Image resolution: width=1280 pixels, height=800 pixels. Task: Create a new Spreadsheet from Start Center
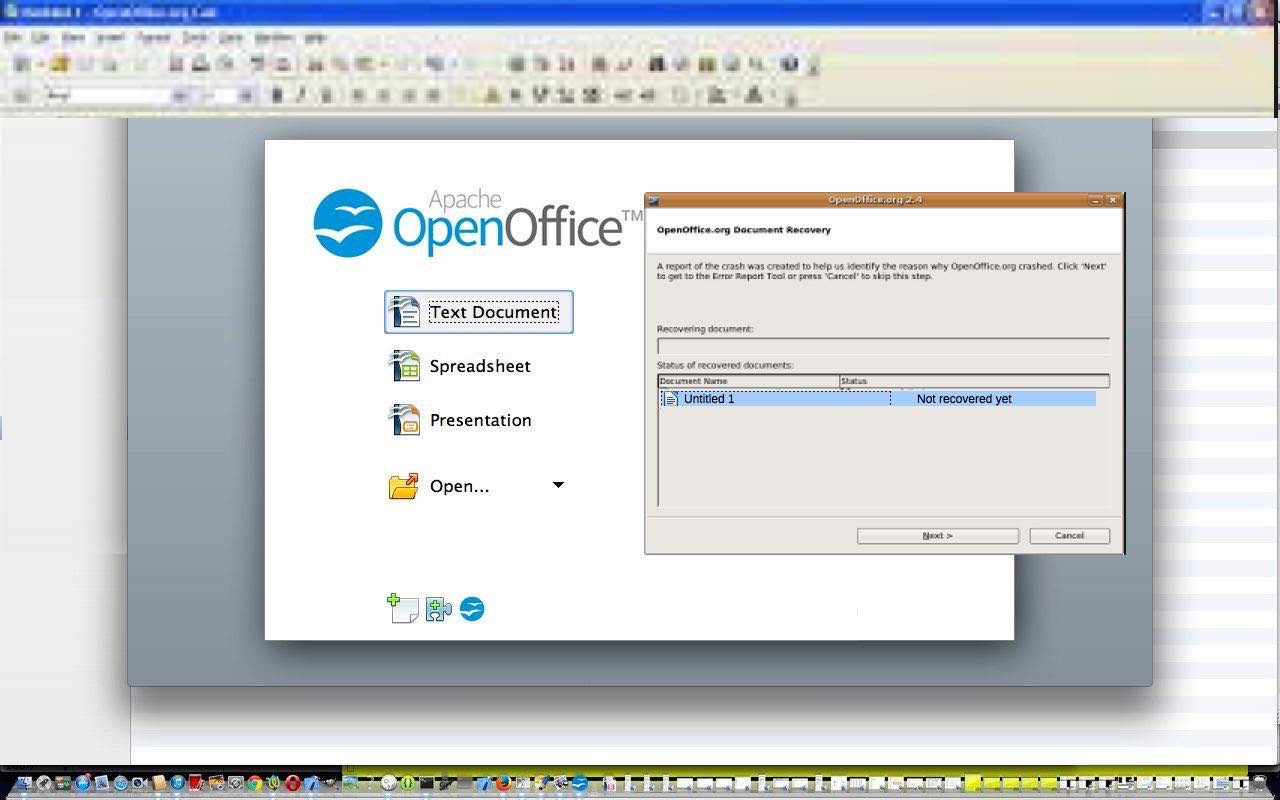(x=460, y=366)
